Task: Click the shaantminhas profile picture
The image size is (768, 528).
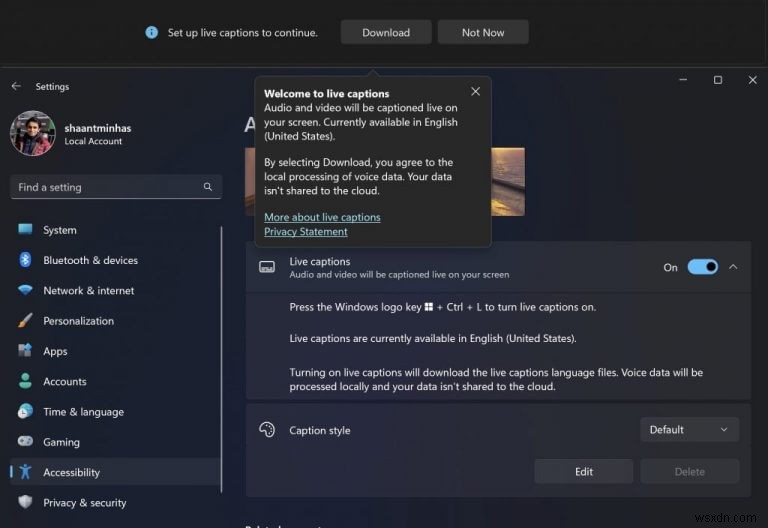Action: pyautogui.click(x=33, y=133)
